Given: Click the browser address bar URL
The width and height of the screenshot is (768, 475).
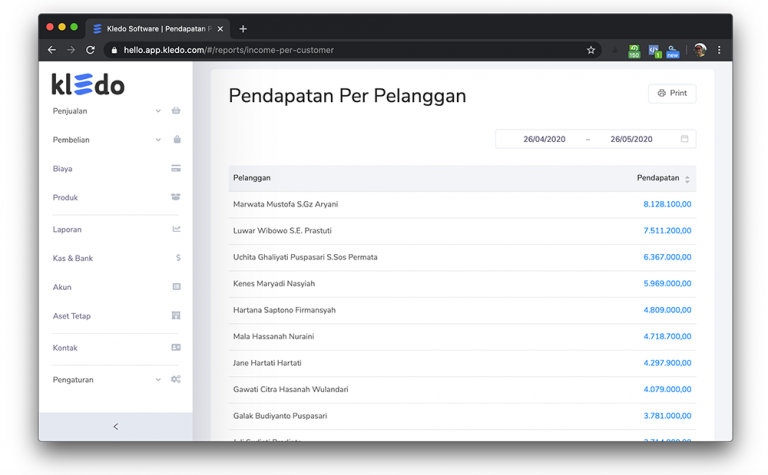Looking at the screenshot, I should point(229,50).
